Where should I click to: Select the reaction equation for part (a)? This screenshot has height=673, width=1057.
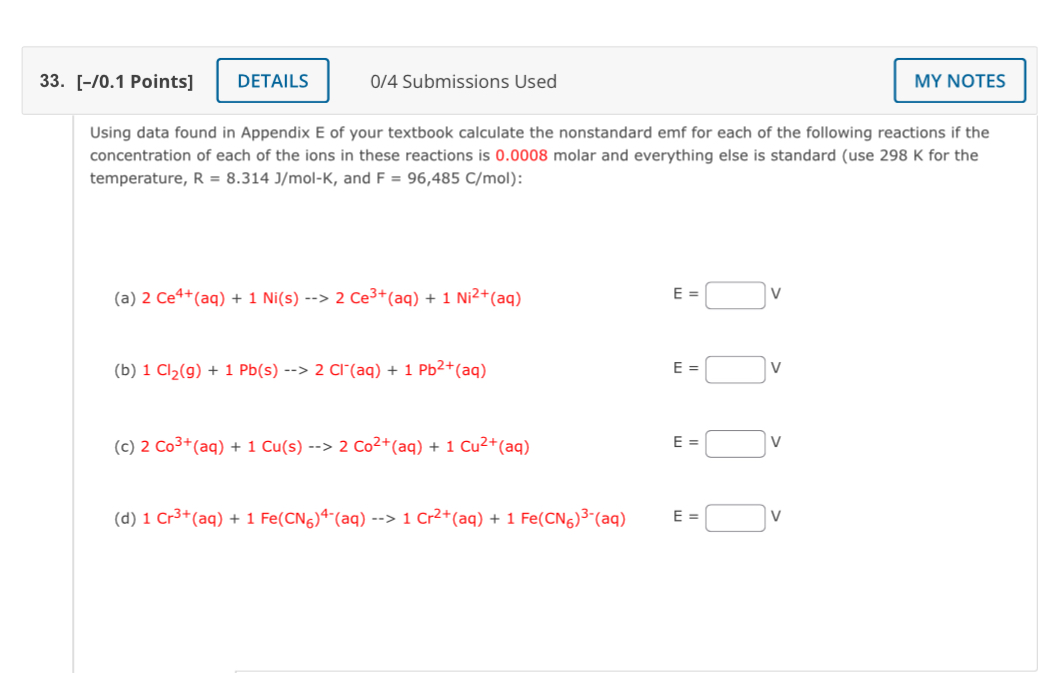[x=318, y=295]
